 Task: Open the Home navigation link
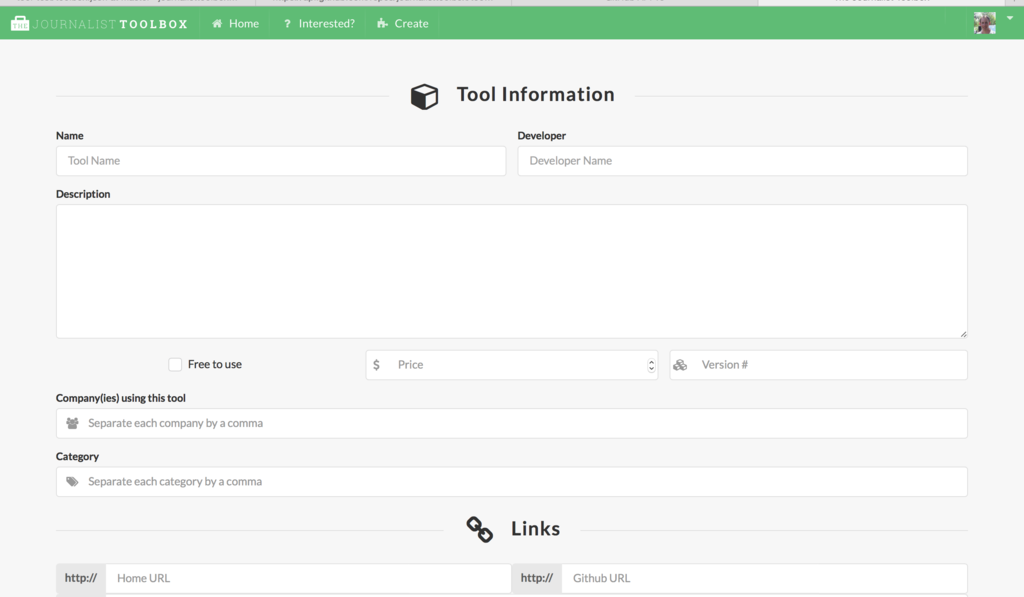[236, 24]
